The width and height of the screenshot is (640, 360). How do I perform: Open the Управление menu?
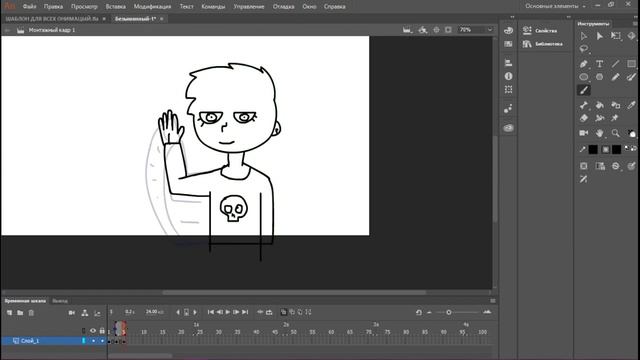(x=249, y=7)
